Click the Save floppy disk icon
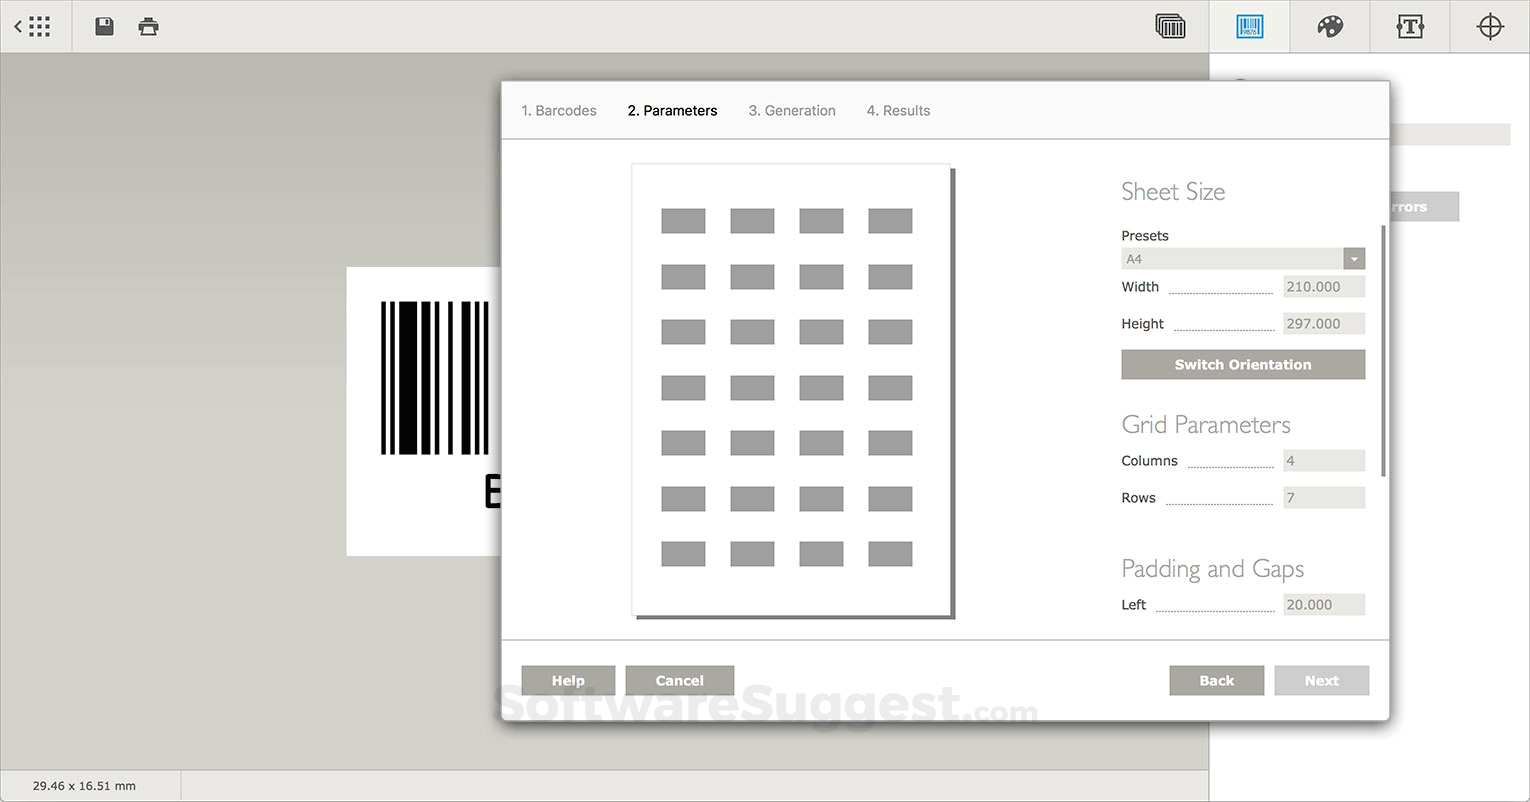Image resolution: width=1530 pixels, height=802 pixels. click(103, 26)
